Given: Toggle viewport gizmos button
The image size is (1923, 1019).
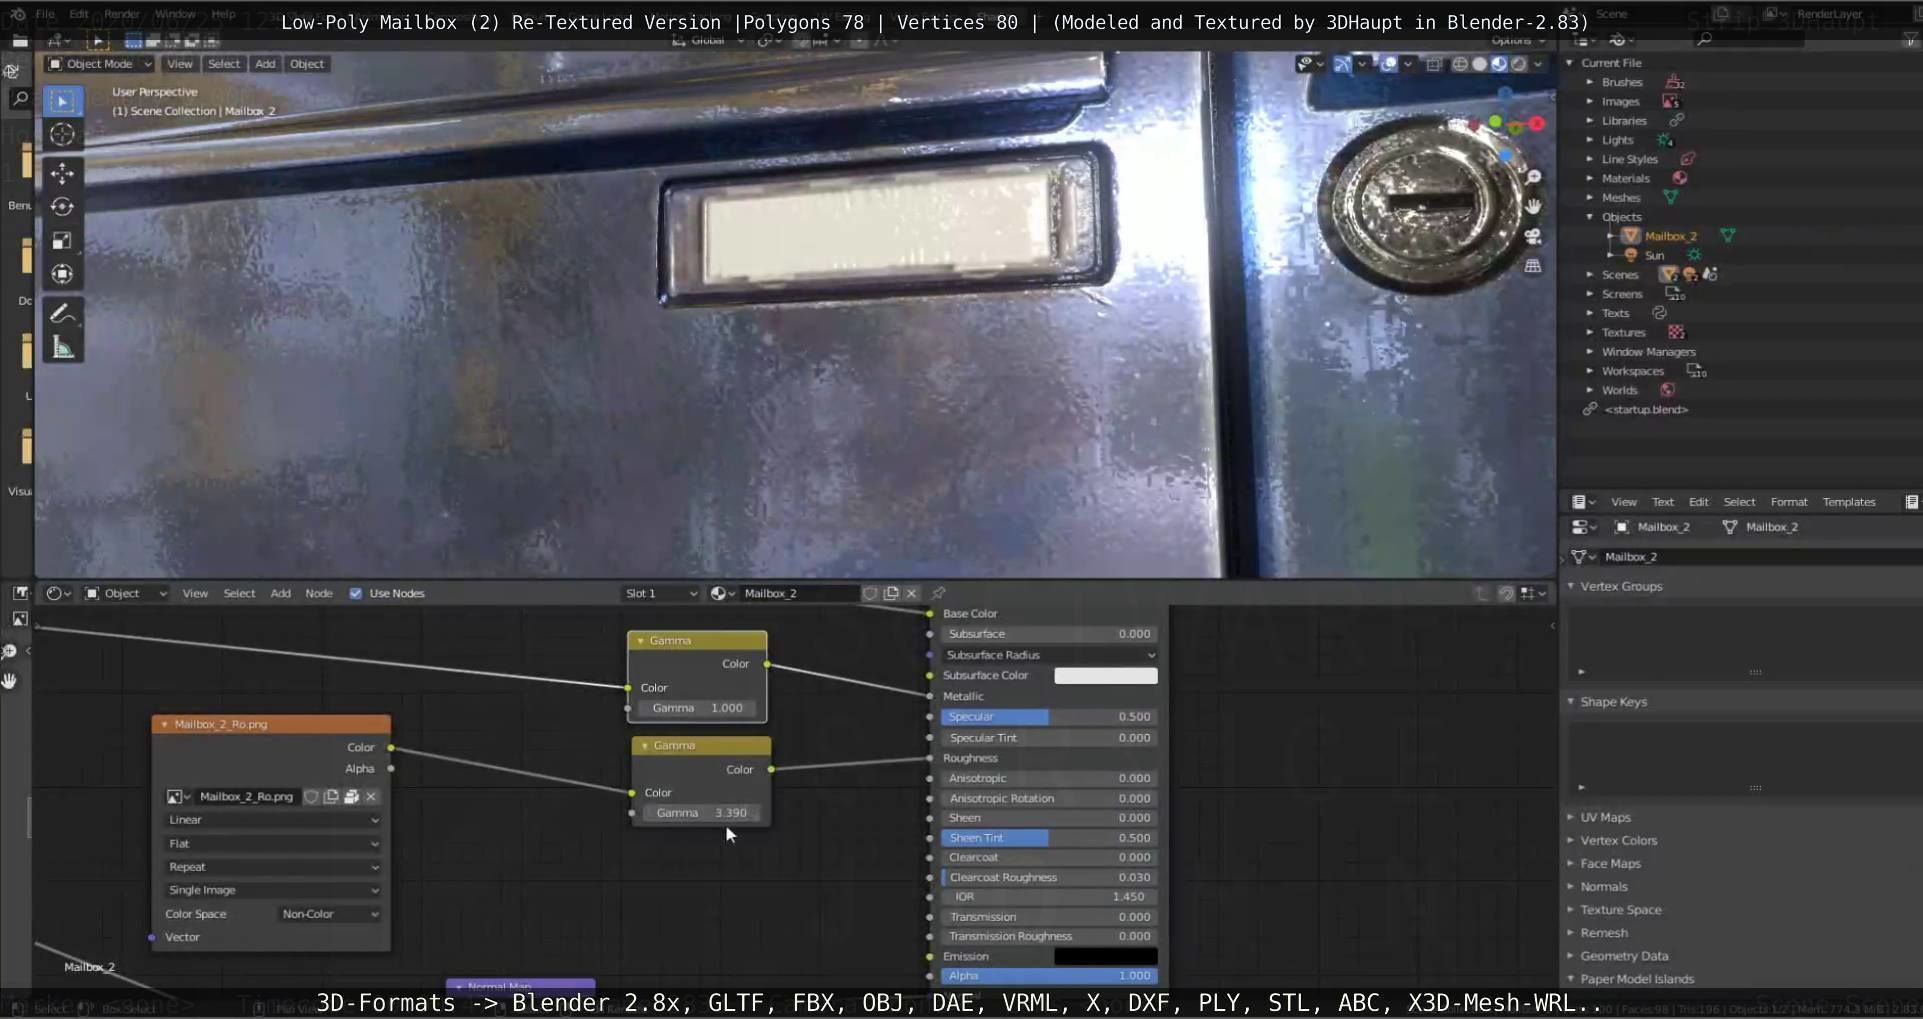Looking at the screenshot, I should [x=1342, y=64].
